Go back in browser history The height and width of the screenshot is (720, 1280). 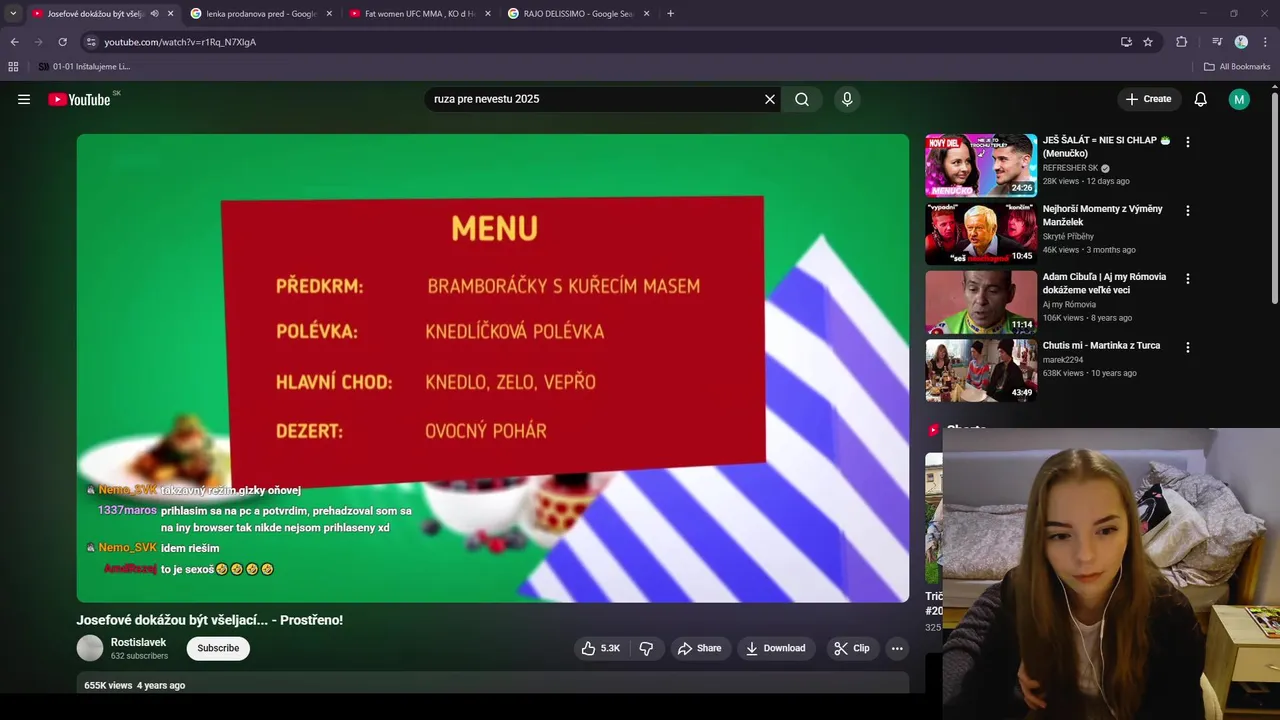pyautogui.click(x=14, y=42)
